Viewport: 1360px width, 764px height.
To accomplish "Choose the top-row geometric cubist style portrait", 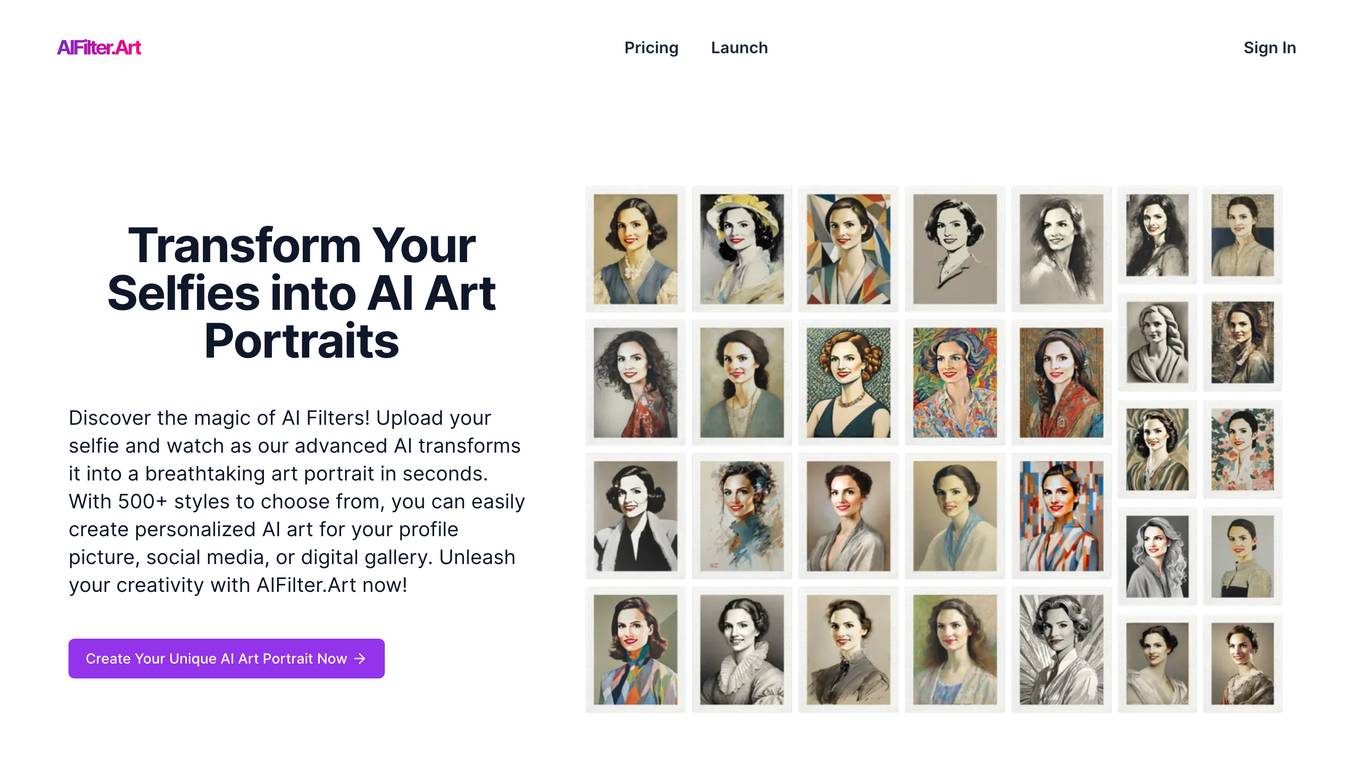I will (848, 248).
